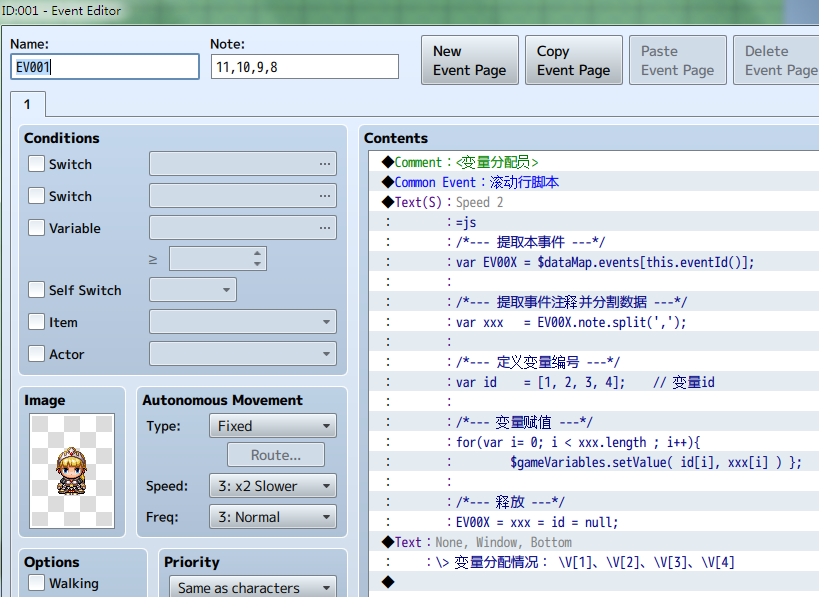Screen dimensions: 819x597
Task: Increase the Variable condition value stepper
Action: click(x=257, y=253)
